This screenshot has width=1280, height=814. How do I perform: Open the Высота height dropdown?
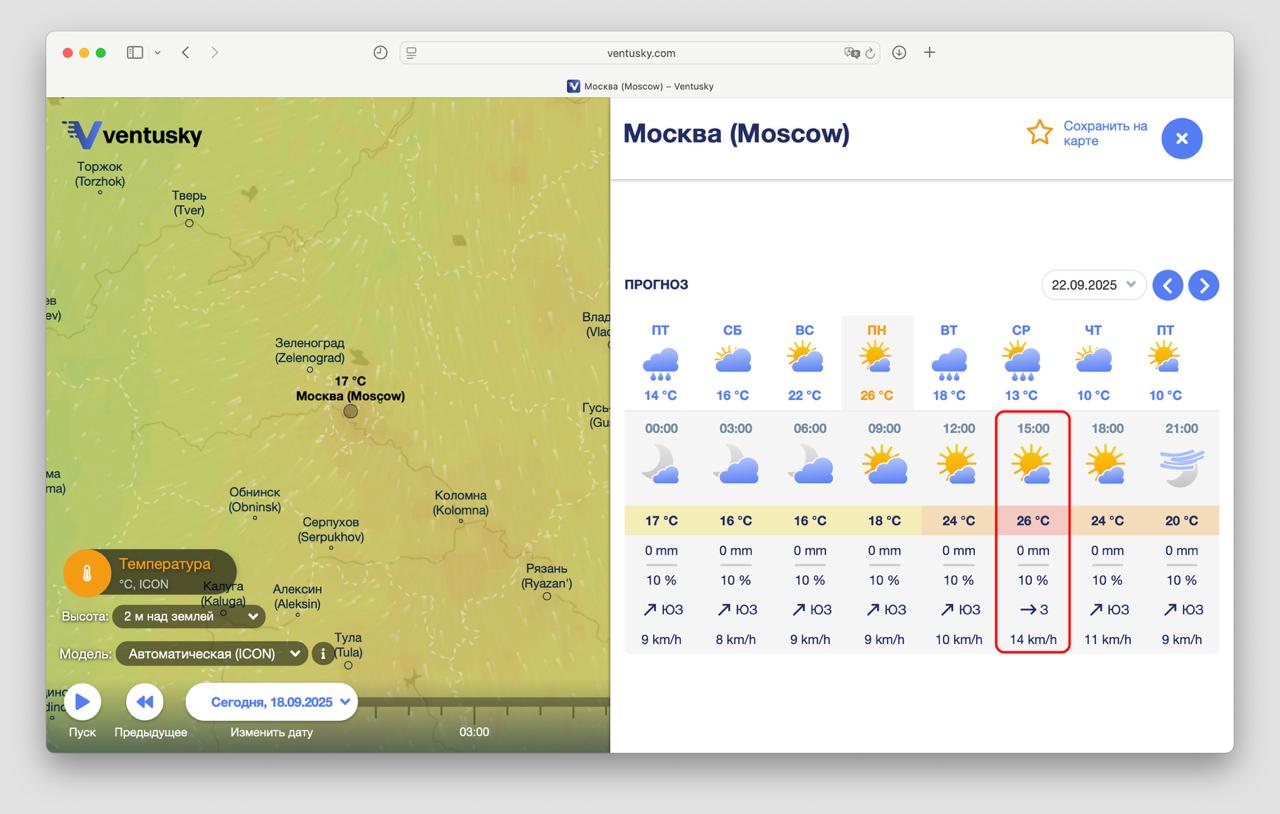pyautogui.click(x=188, y=616)
